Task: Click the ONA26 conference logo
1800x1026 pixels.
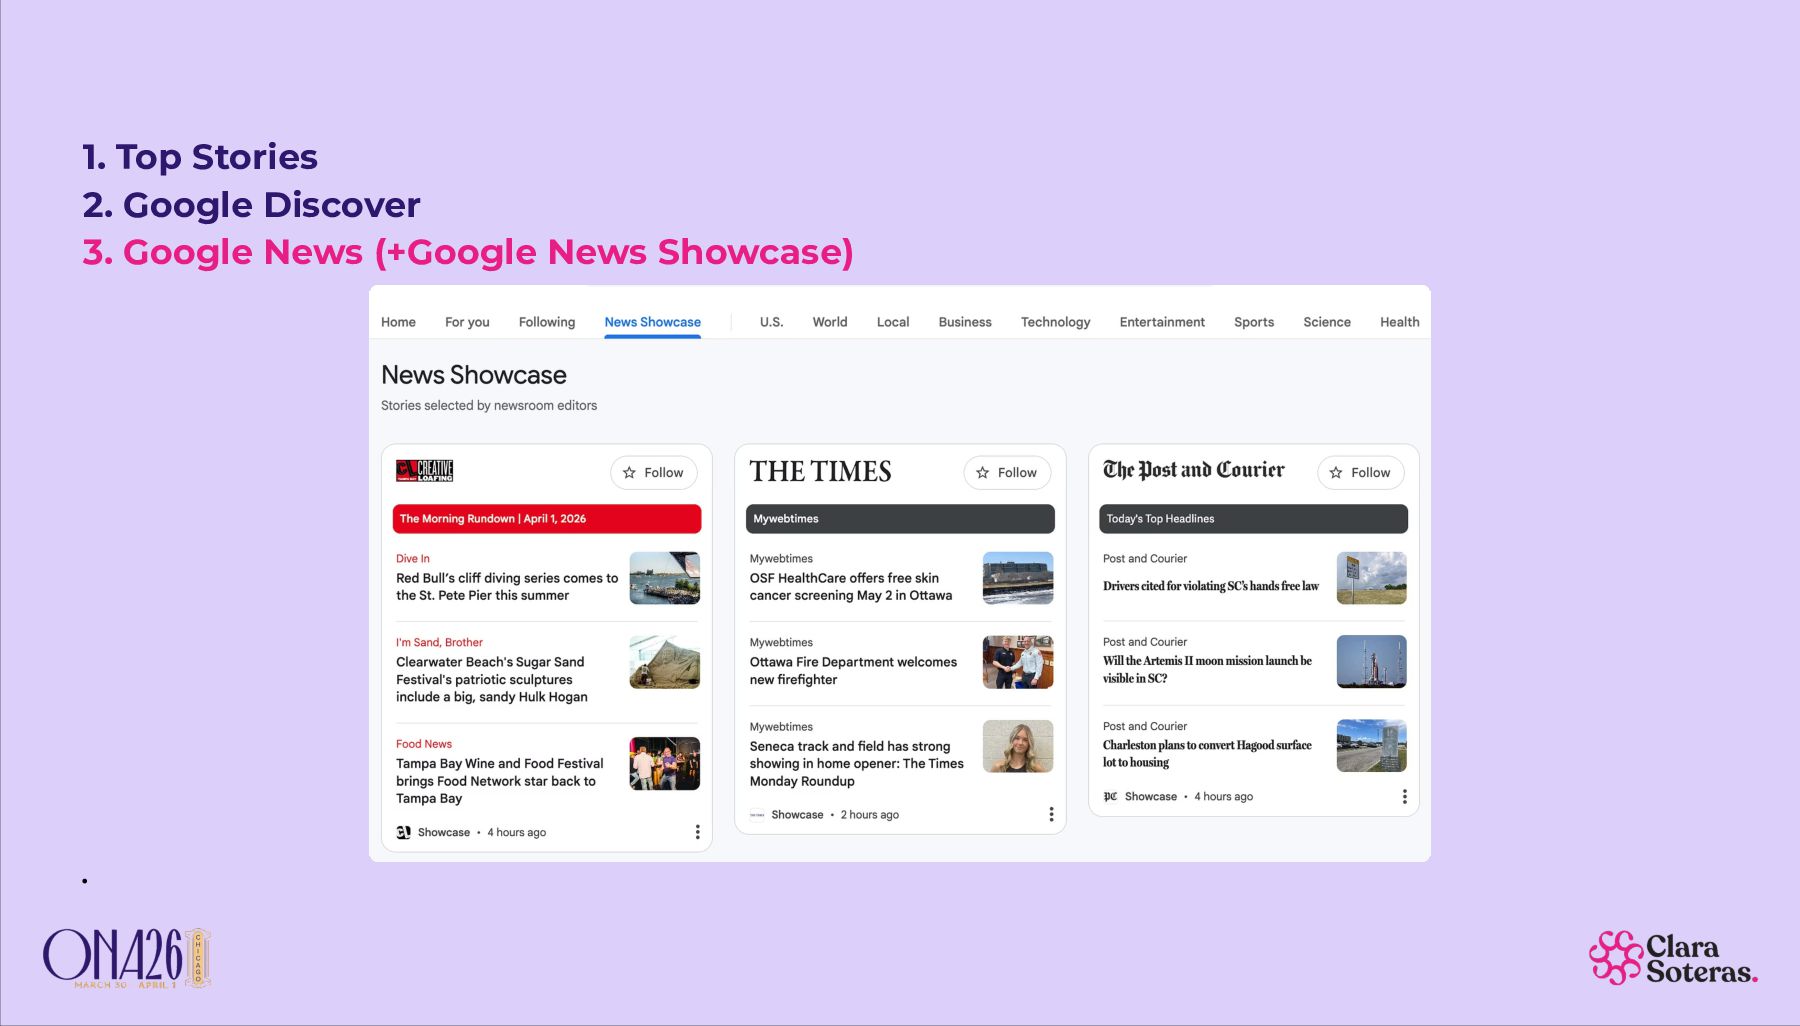Action: tap(127, 958)
